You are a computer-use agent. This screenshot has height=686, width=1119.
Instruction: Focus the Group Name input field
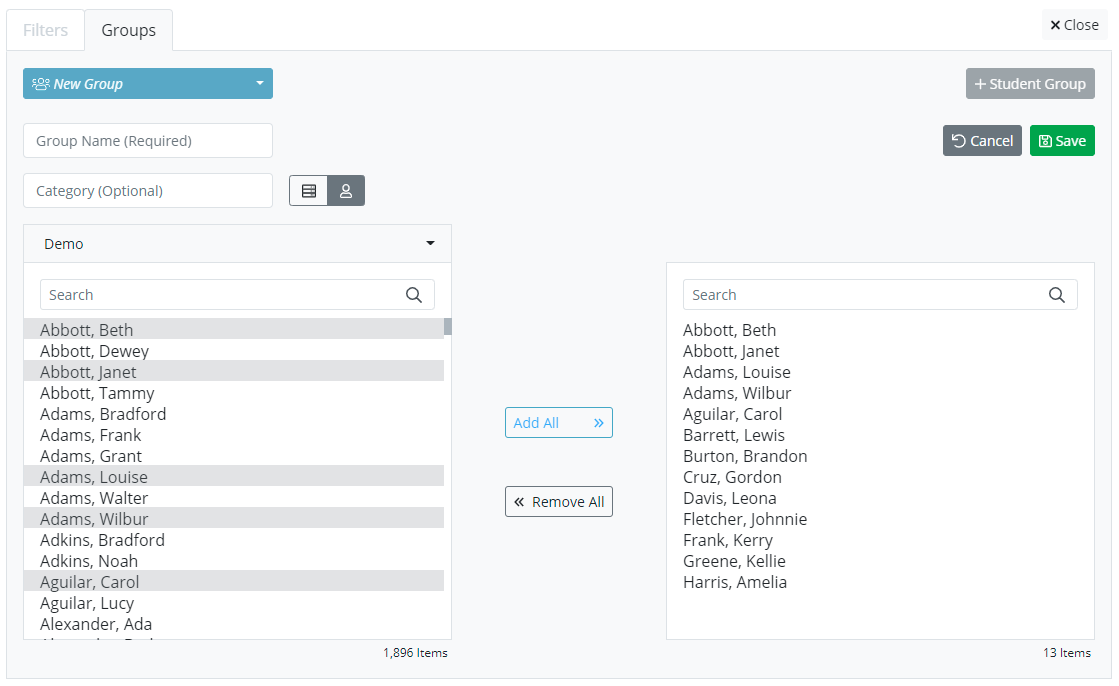tap(148, 141)
